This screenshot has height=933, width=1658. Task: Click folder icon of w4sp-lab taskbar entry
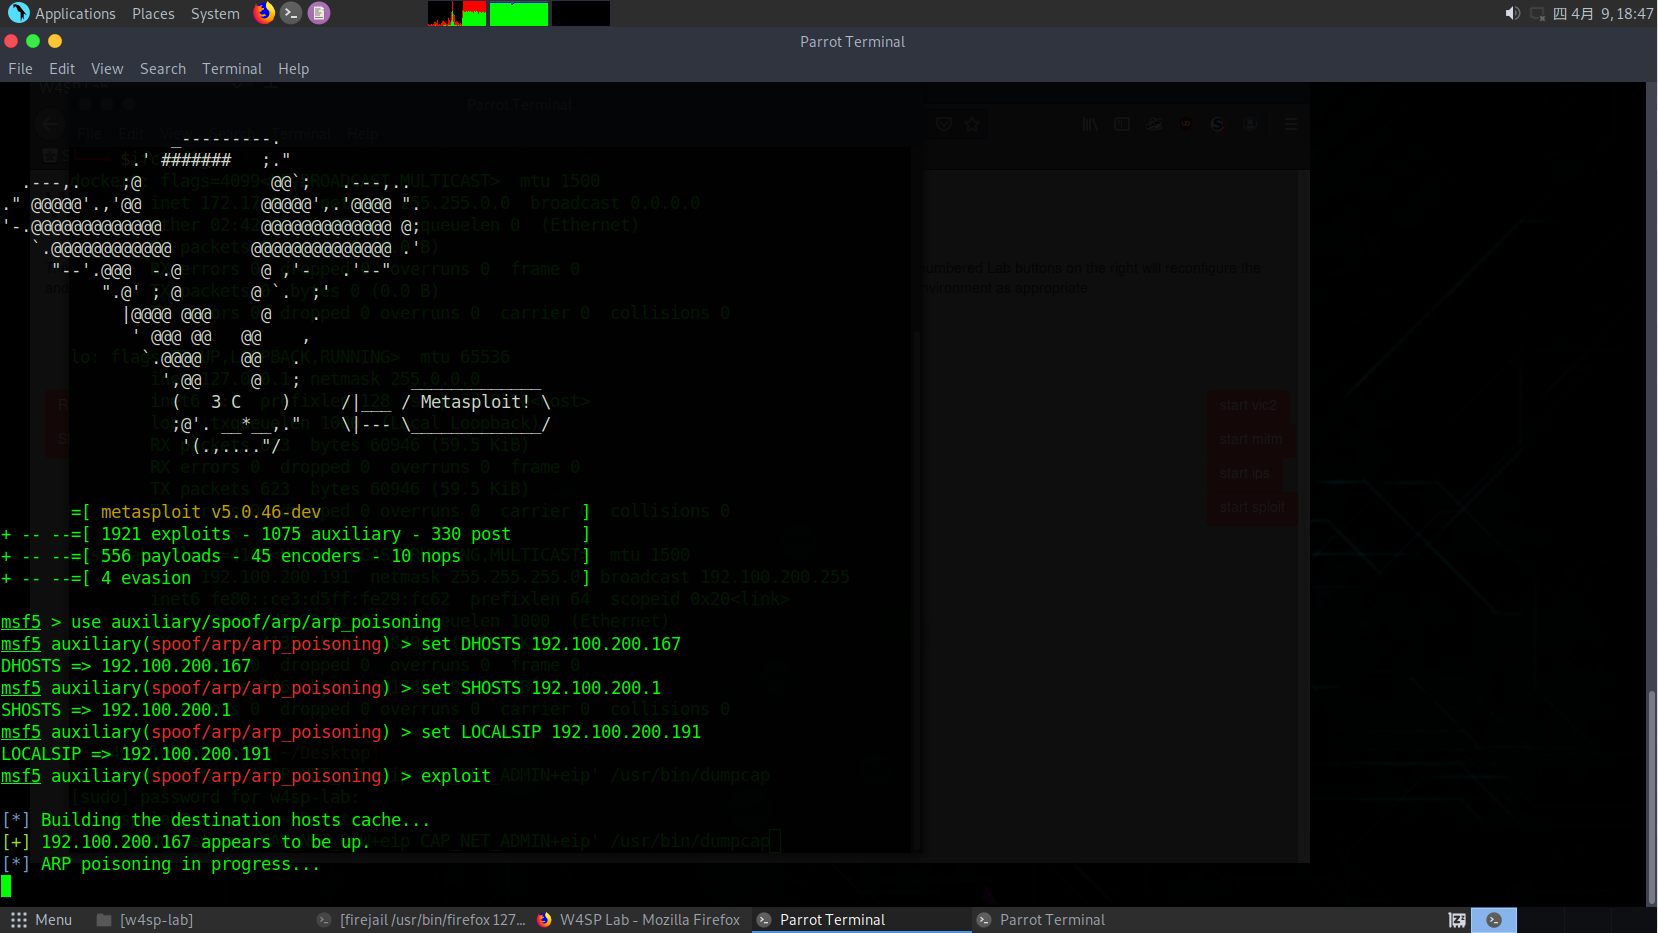104,920
